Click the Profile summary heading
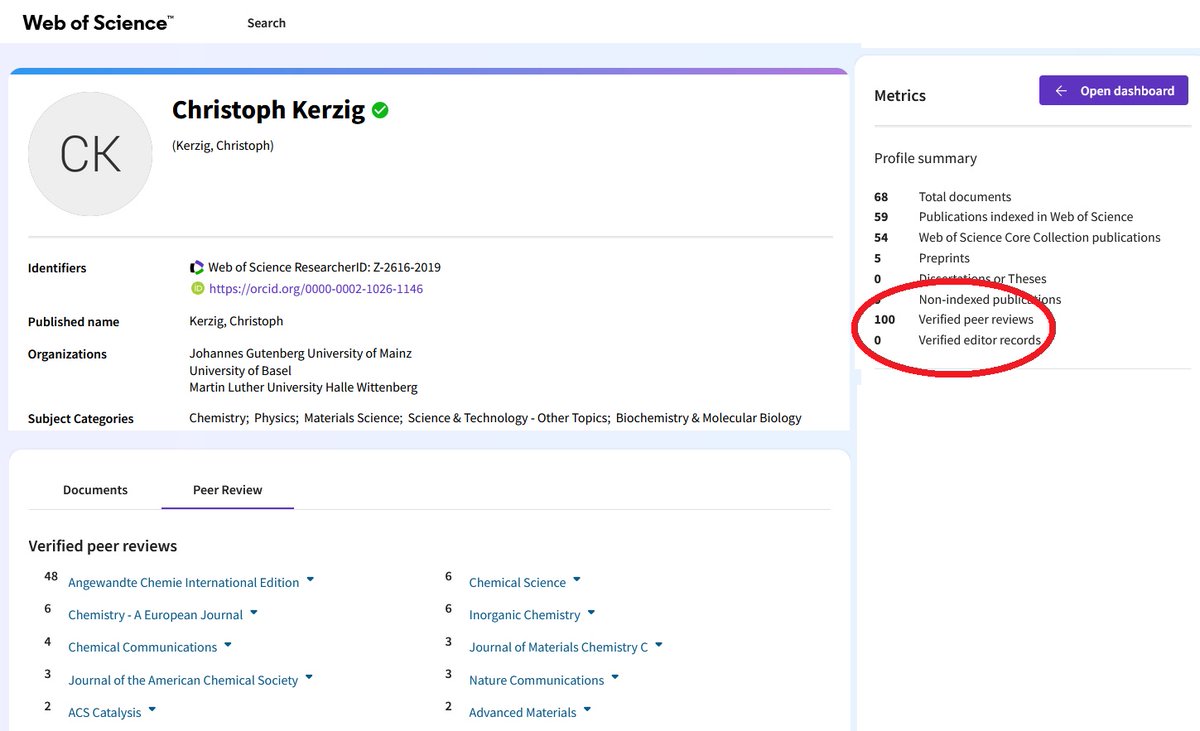1200x731 pixels. (x=925, y=158)
